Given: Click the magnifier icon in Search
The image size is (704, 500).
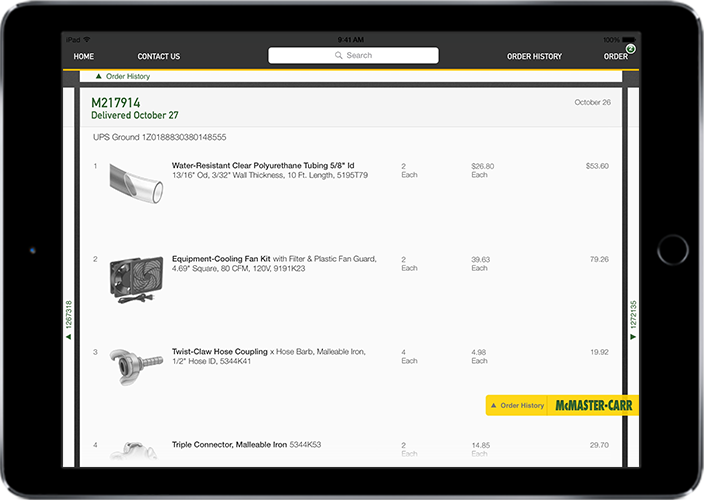Looking at the screenshot, I should coord(339,55).
